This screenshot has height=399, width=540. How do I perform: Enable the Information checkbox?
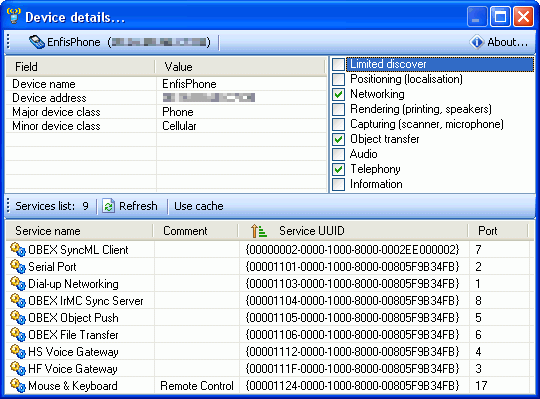[x=339, y=184]
